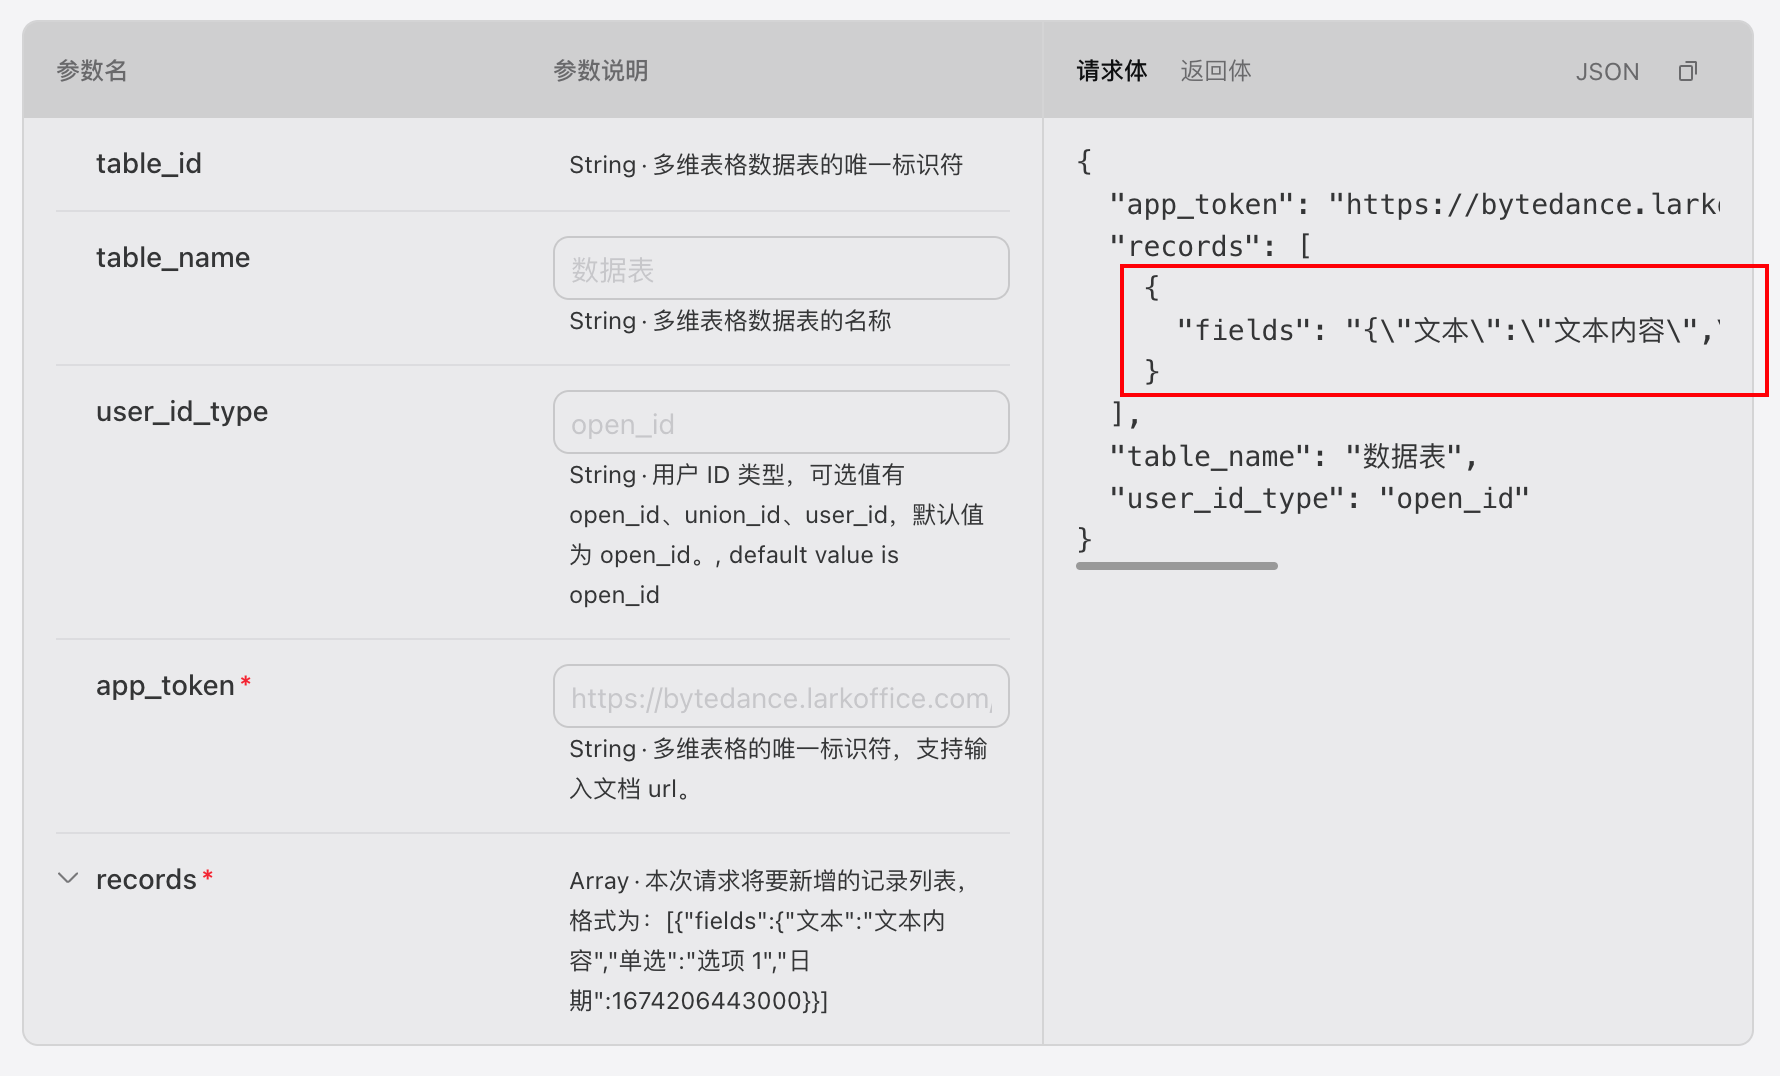
Task: Click the "records": [ line in JSON
Action: tap(1210, 246)
